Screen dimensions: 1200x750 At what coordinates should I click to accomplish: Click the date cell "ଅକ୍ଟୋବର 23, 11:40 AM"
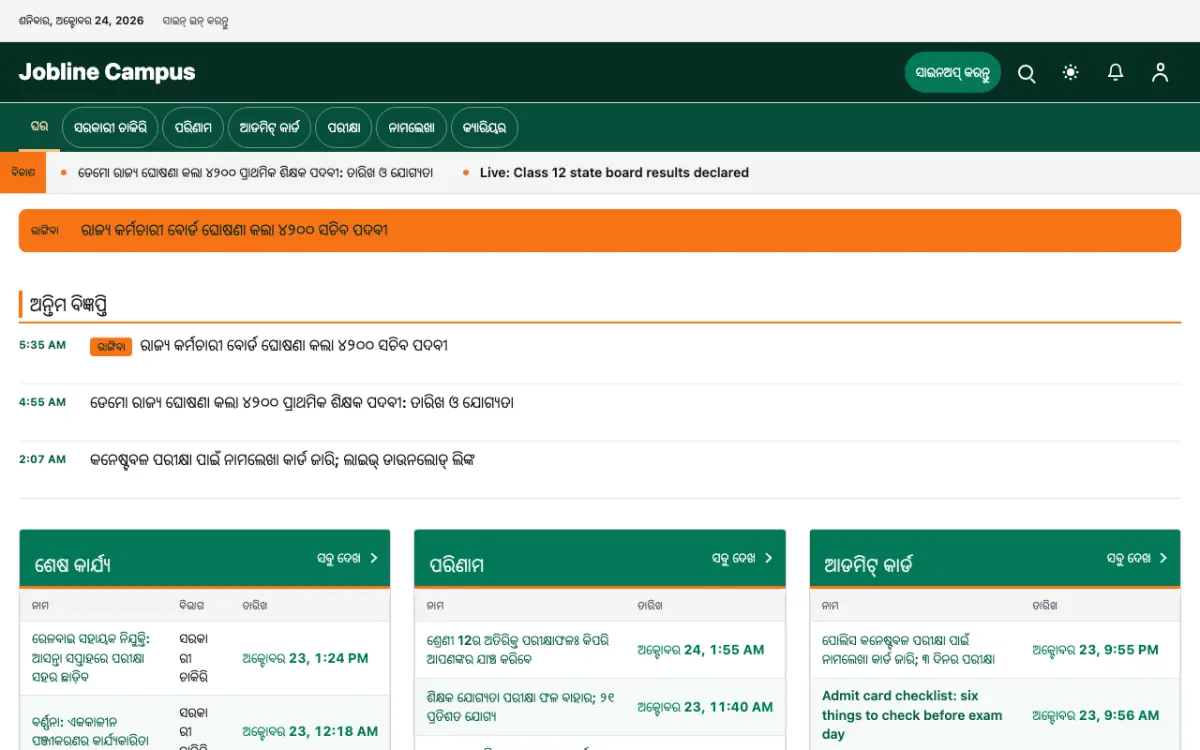pyautogui.click(x=705, y=707)
